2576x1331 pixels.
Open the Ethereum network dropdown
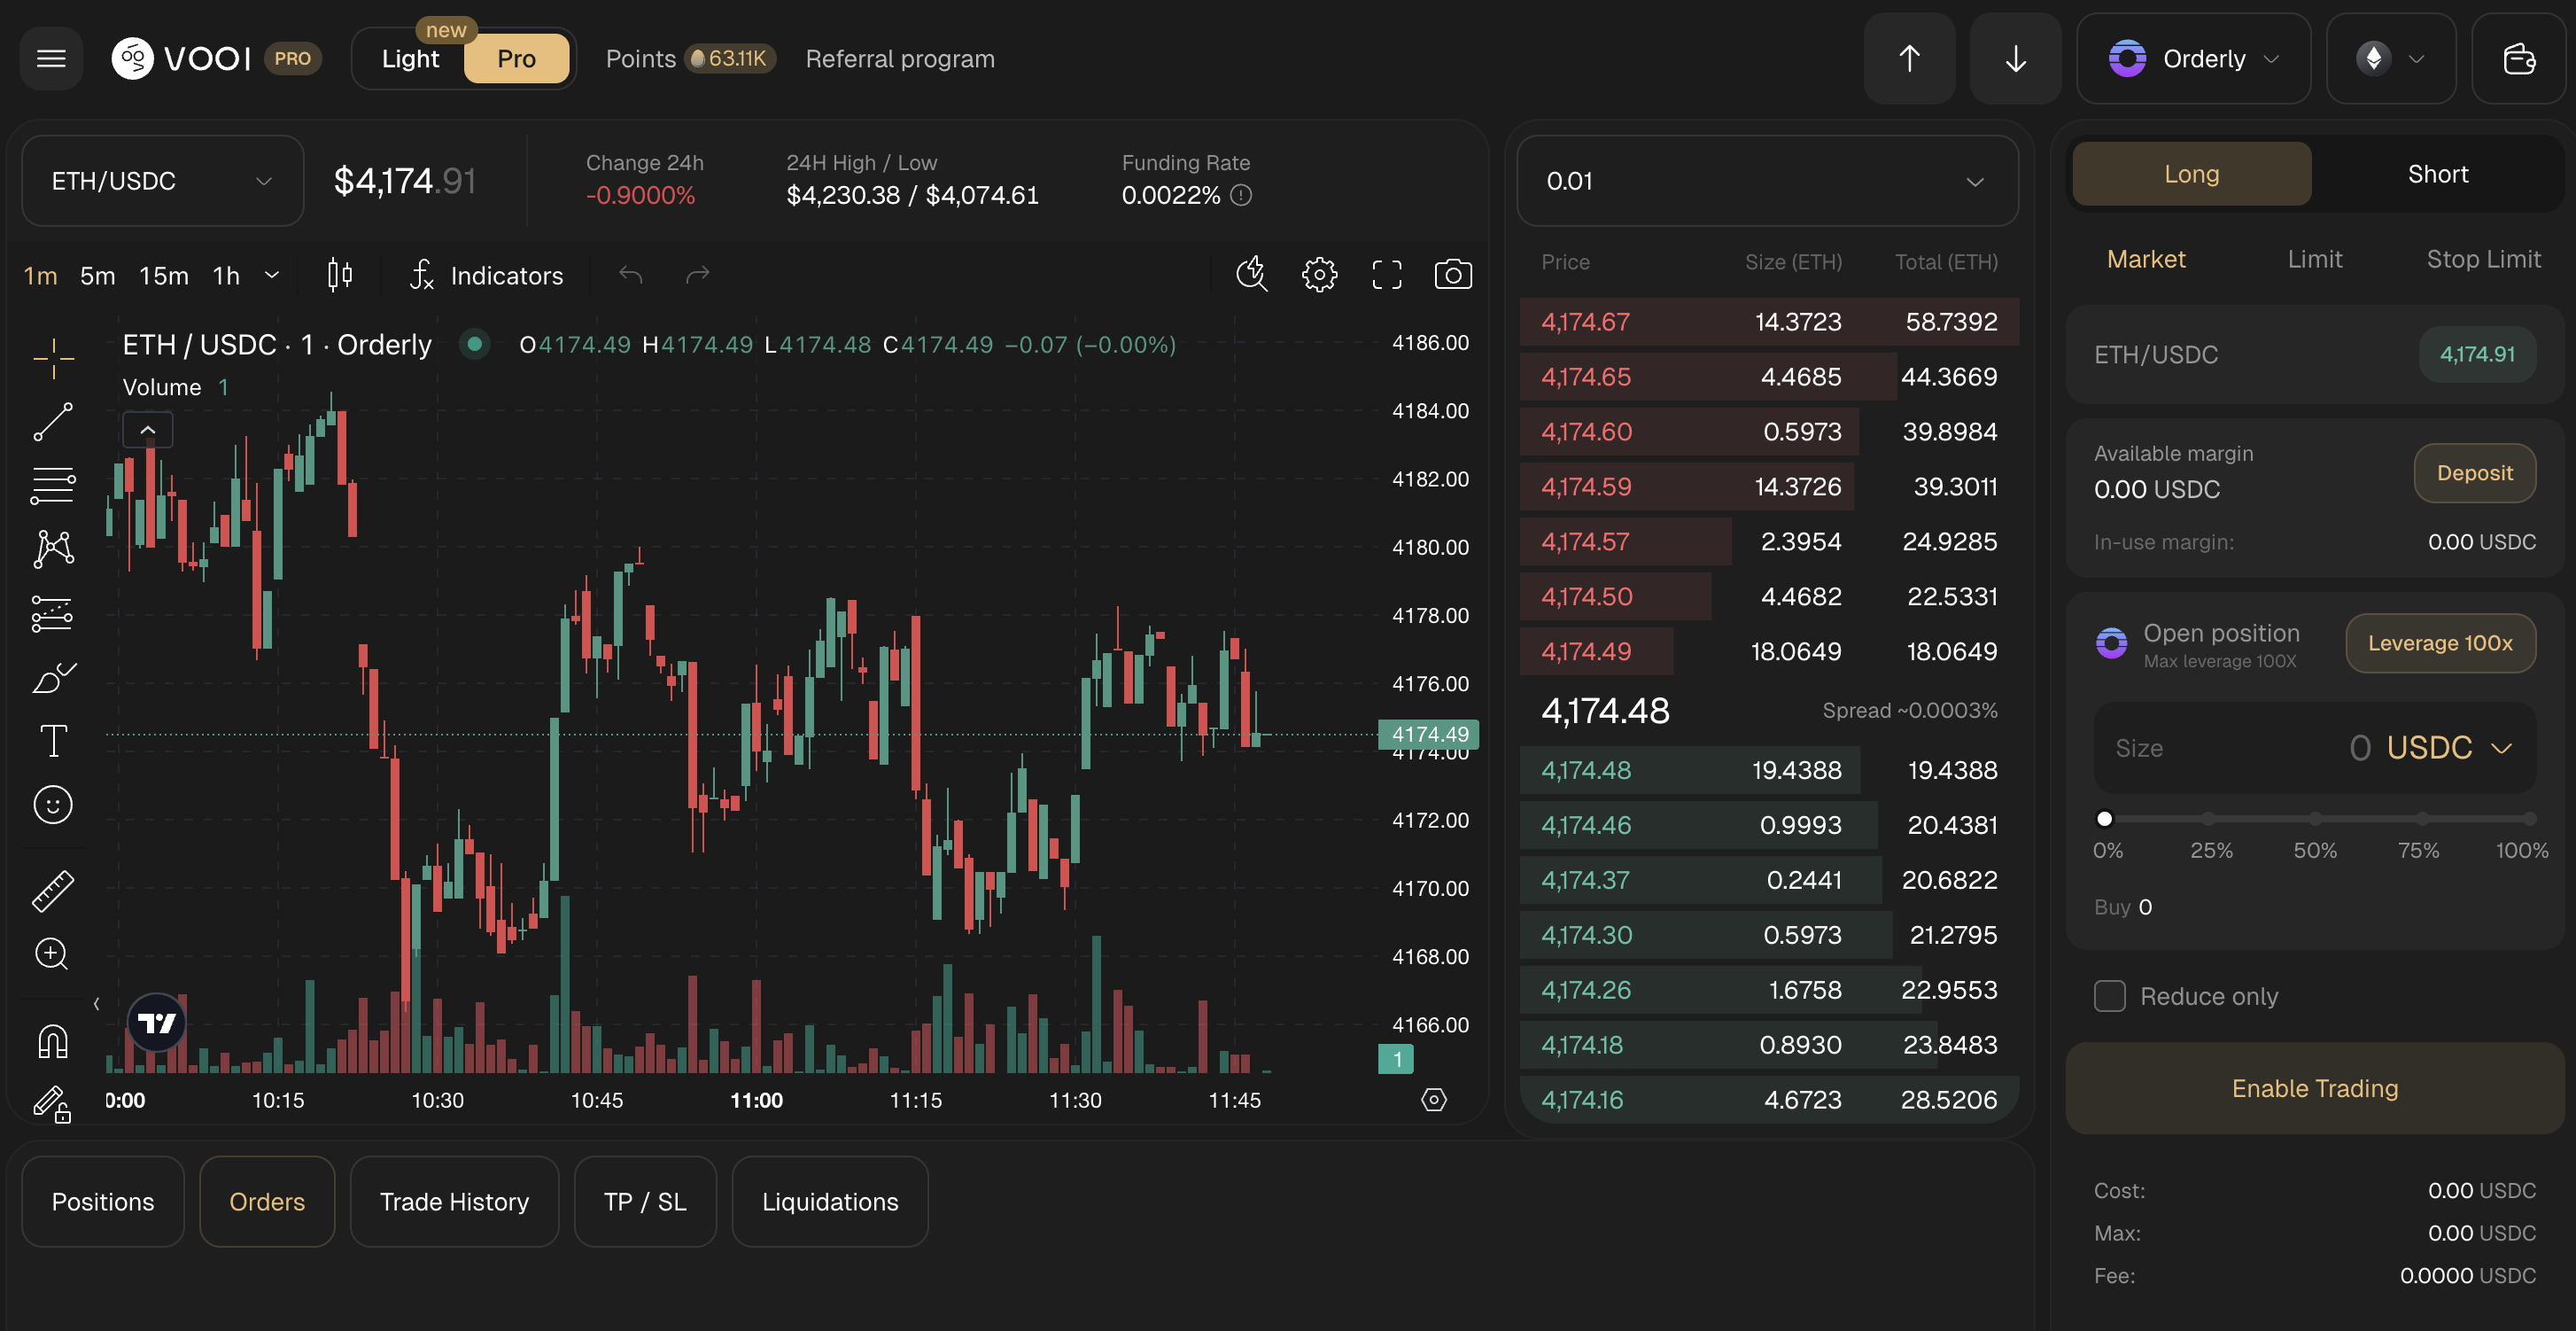point(2390,59)
